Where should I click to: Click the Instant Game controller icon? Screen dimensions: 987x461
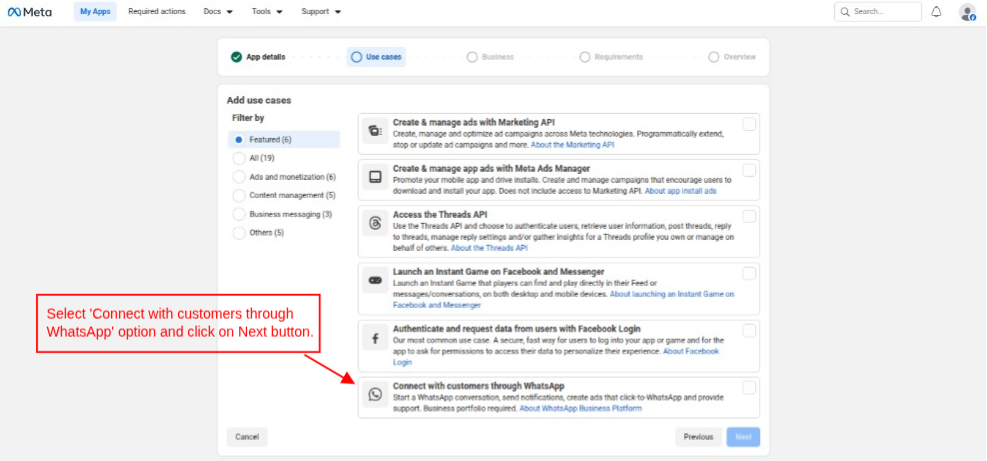coord(375,280)
